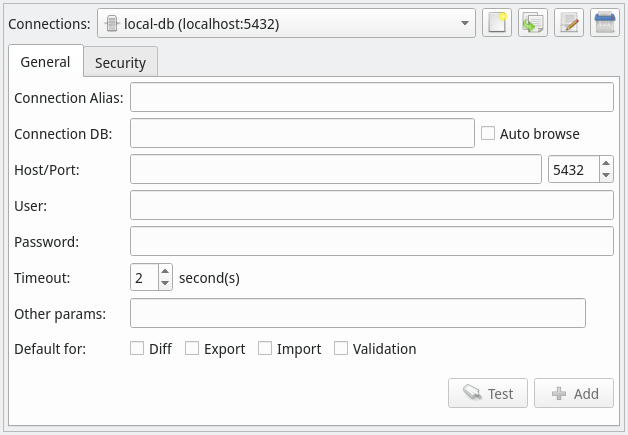This screenshot has height=435, width=628.
Task: Enable the Auto browse checkbox
Action: pos(488,133)
